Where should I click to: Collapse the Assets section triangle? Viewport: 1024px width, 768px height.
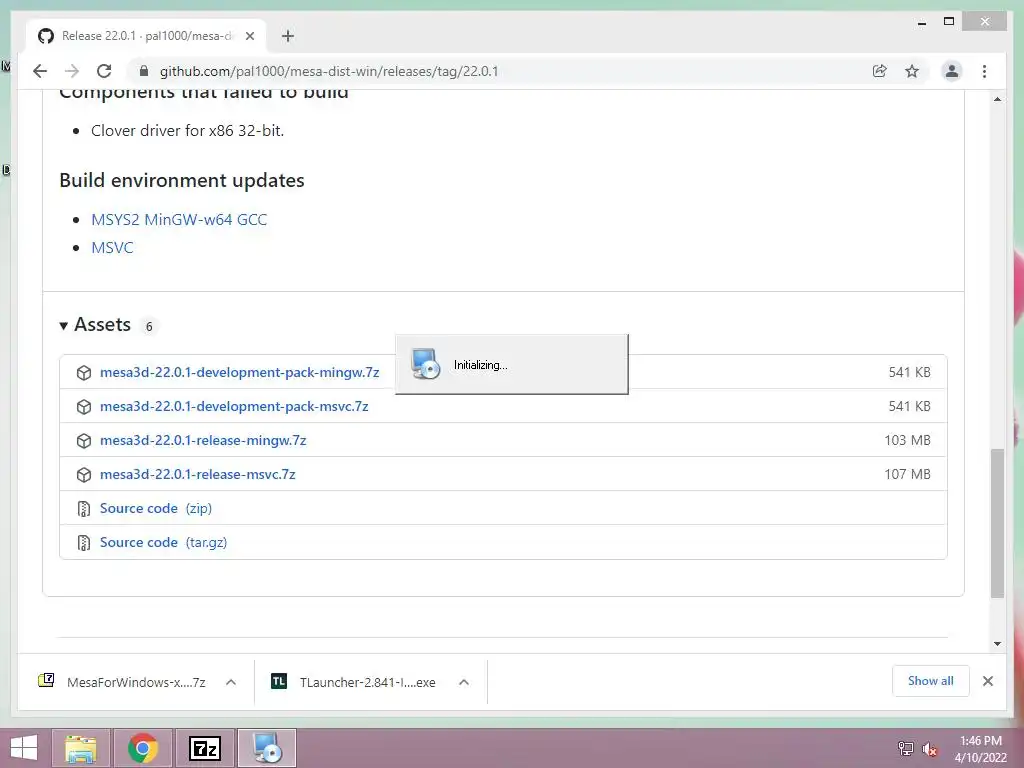tap(63, 325)
